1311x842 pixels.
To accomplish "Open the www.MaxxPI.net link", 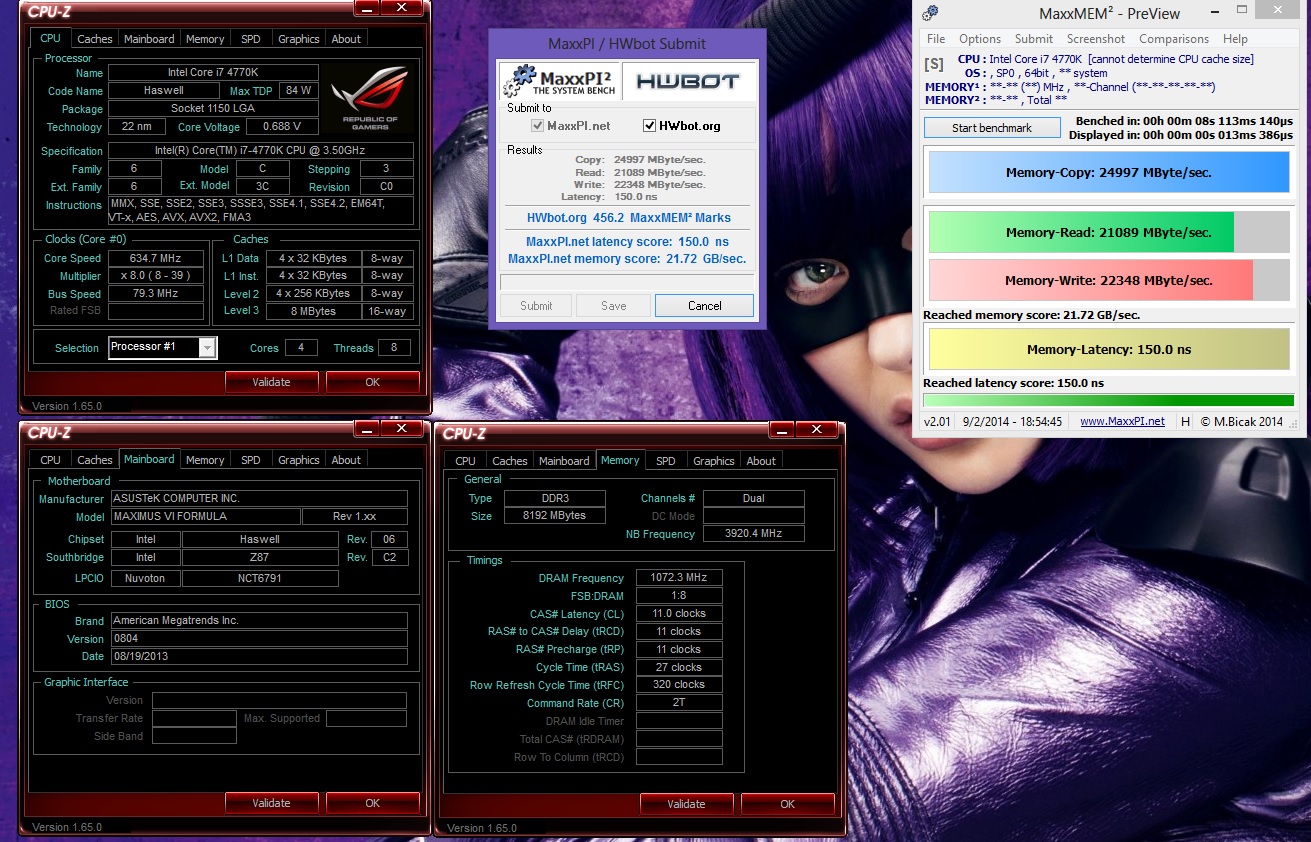I will tap(1122, 421).
